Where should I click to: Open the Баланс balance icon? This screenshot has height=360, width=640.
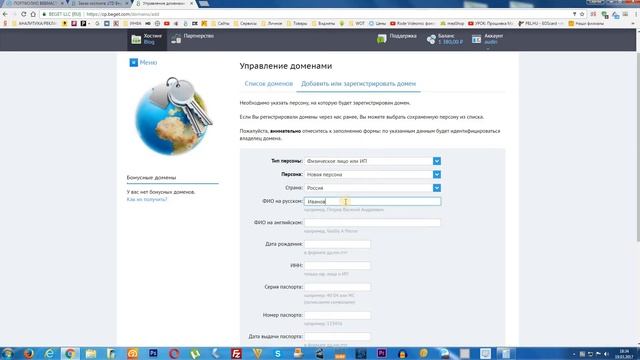431,39
